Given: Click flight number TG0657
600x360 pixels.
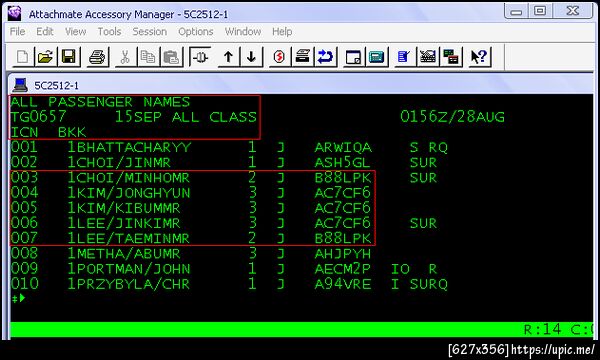Looking at the screenshot, I should coord(38,117).
